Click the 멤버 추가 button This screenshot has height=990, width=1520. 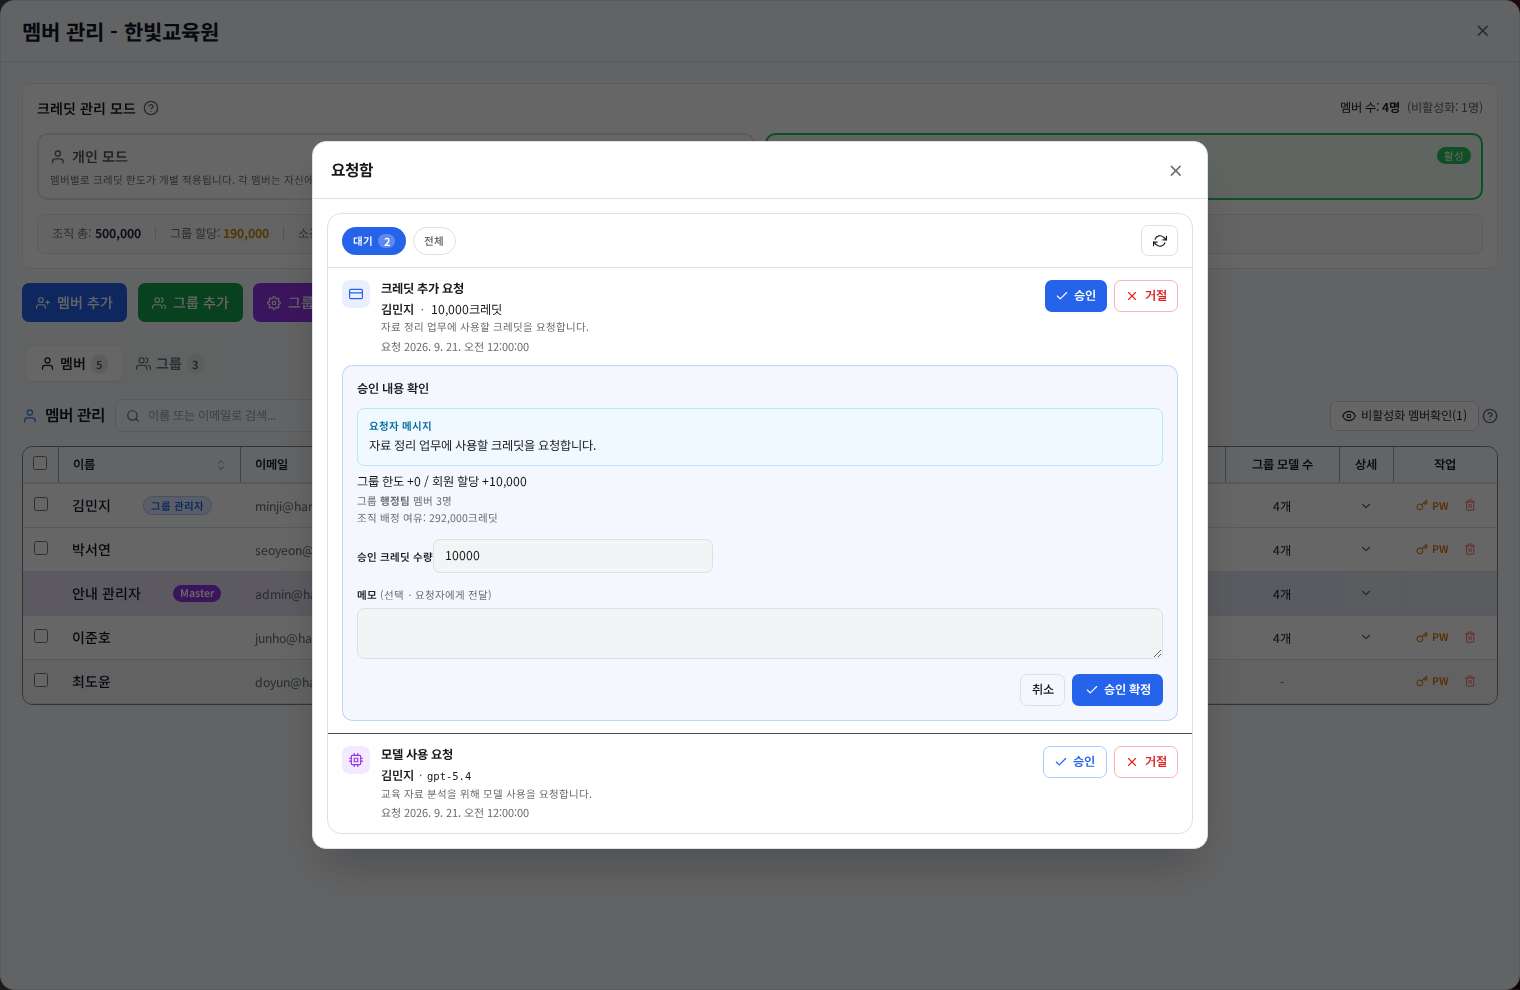click(74, 303)
